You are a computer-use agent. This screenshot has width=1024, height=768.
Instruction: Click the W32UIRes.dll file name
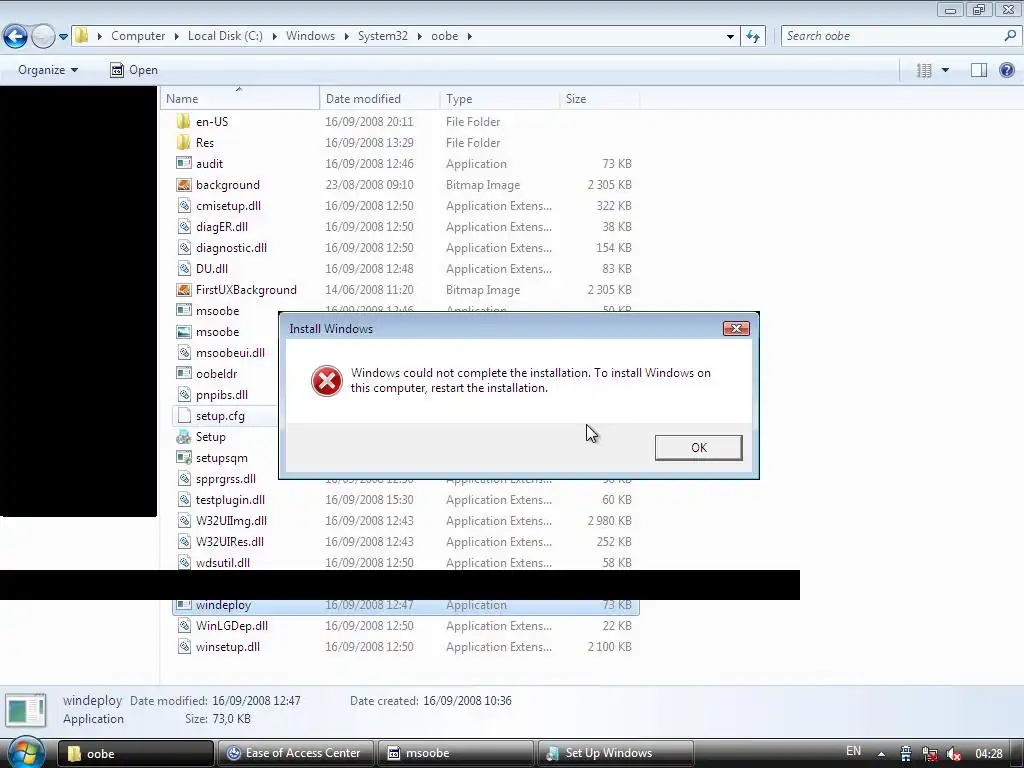(230, 541)
